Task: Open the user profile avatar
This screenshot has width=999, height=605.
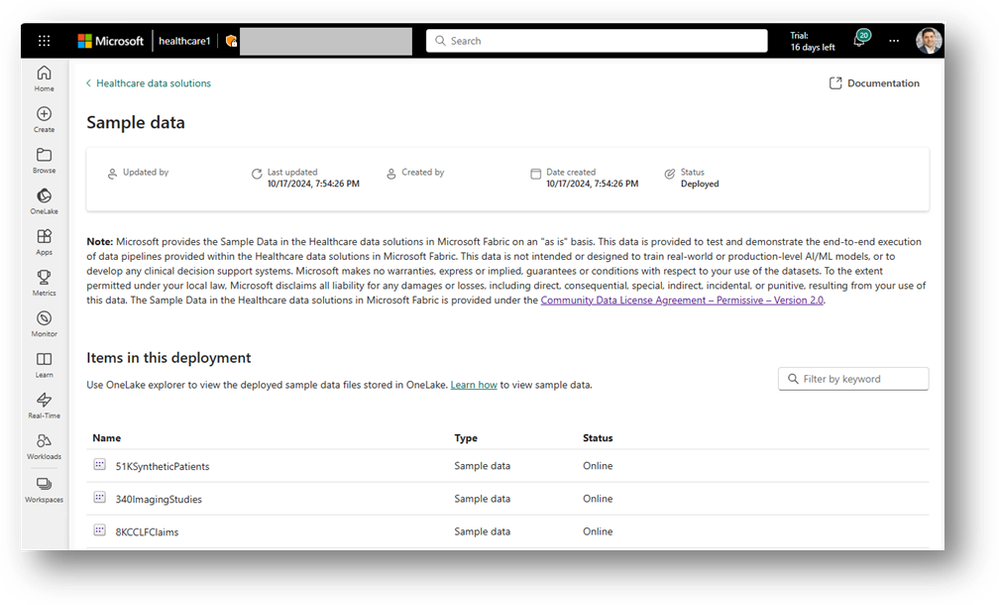Action: 928,41
